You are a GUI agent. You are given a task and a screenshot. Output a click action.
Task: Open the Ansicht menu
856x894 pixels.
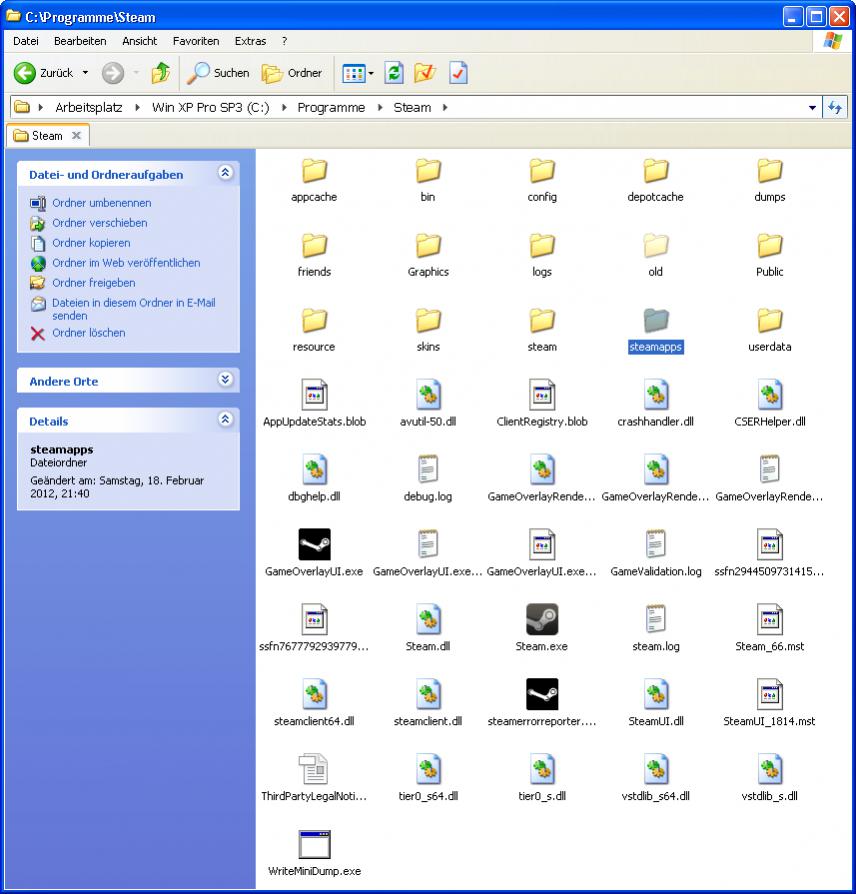[x=140, y=41]
